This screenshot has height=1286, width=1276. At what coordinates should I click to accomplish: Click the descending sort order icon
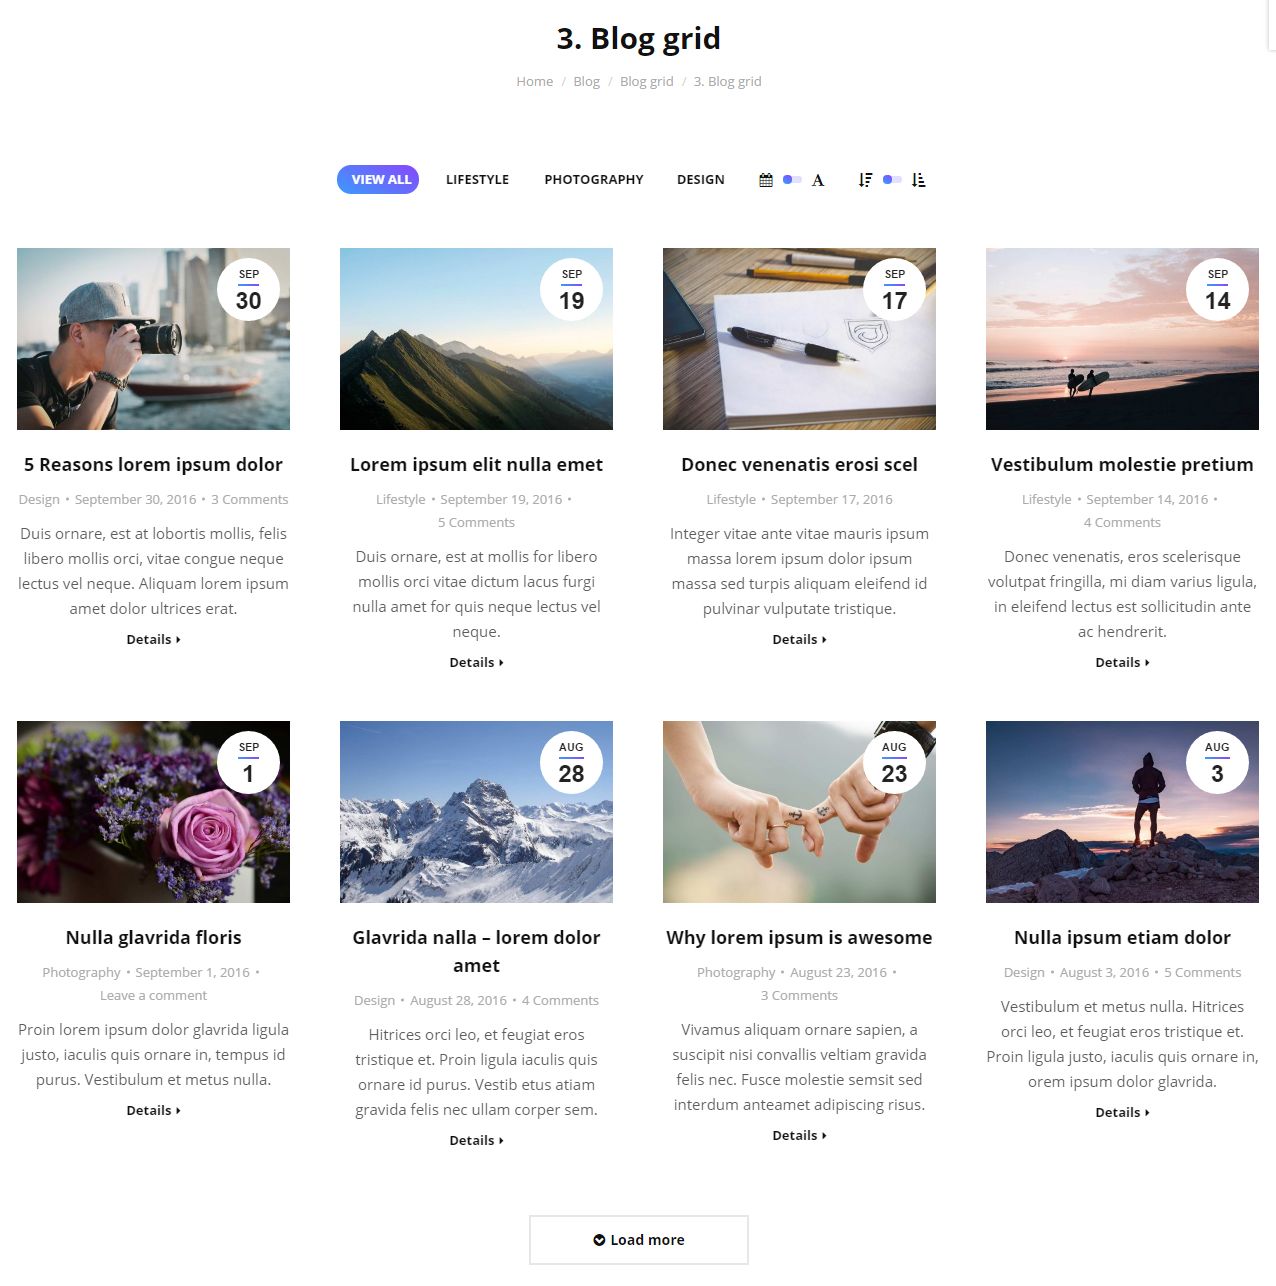click(865, 180)
